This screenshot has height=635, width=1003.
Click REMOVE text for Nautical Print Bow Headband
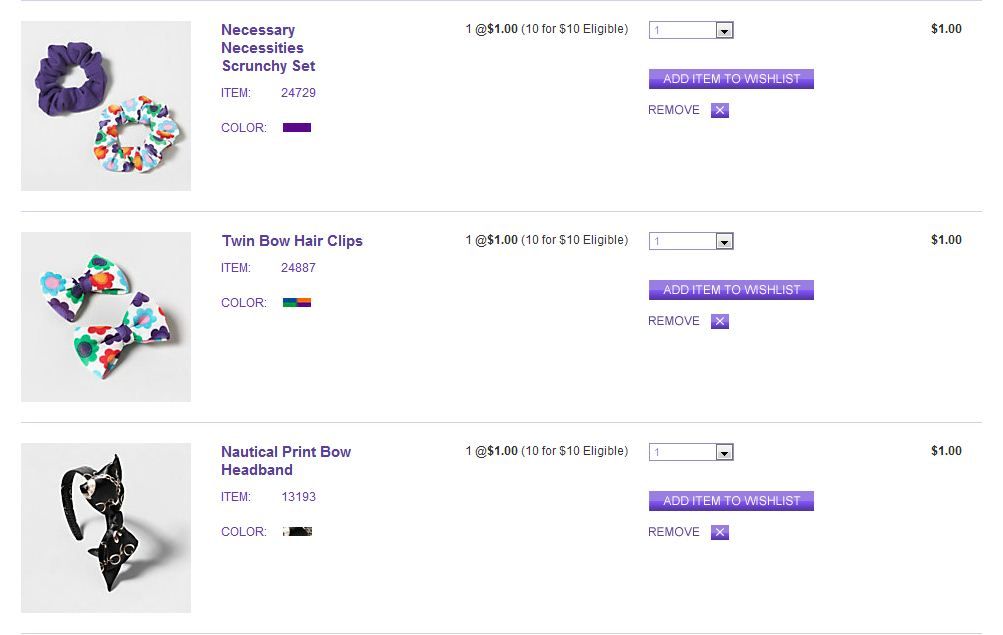click(674, 533)
